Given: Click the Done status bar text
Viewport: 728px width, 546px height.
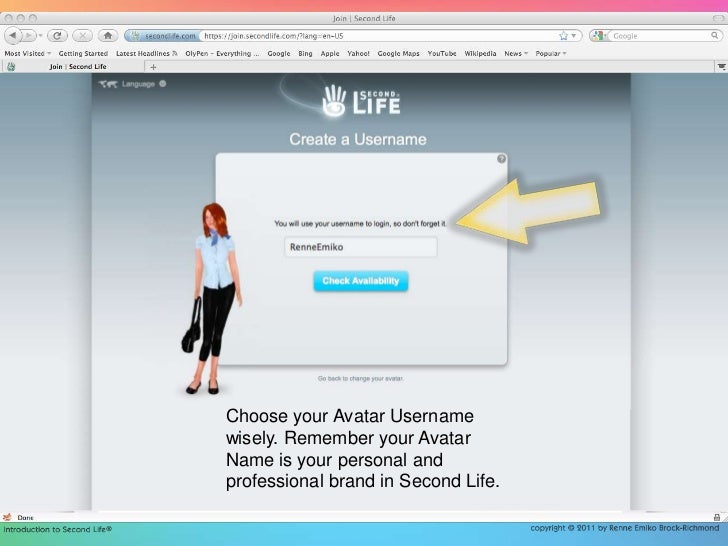Looking at the screenshot, I should [x=26, y=517].
